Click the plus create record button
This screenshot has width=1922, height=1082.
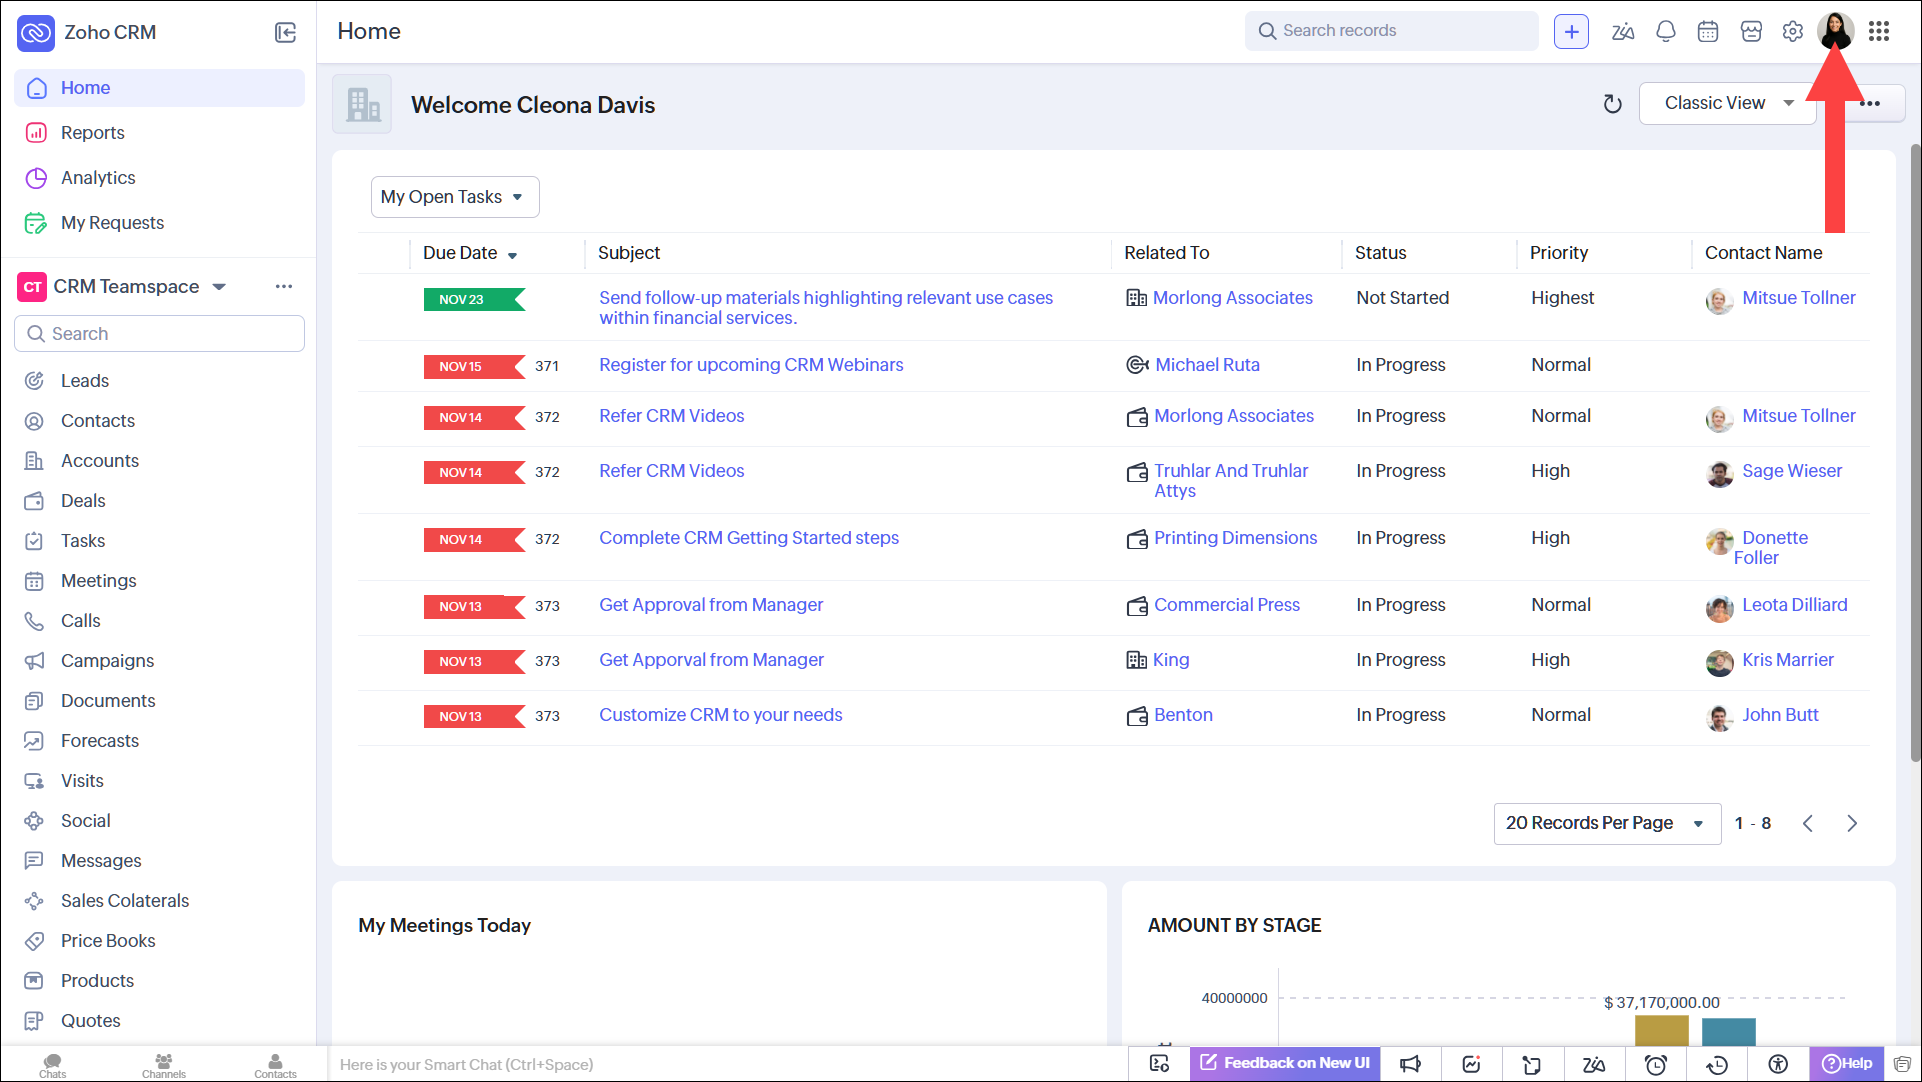1571,31
